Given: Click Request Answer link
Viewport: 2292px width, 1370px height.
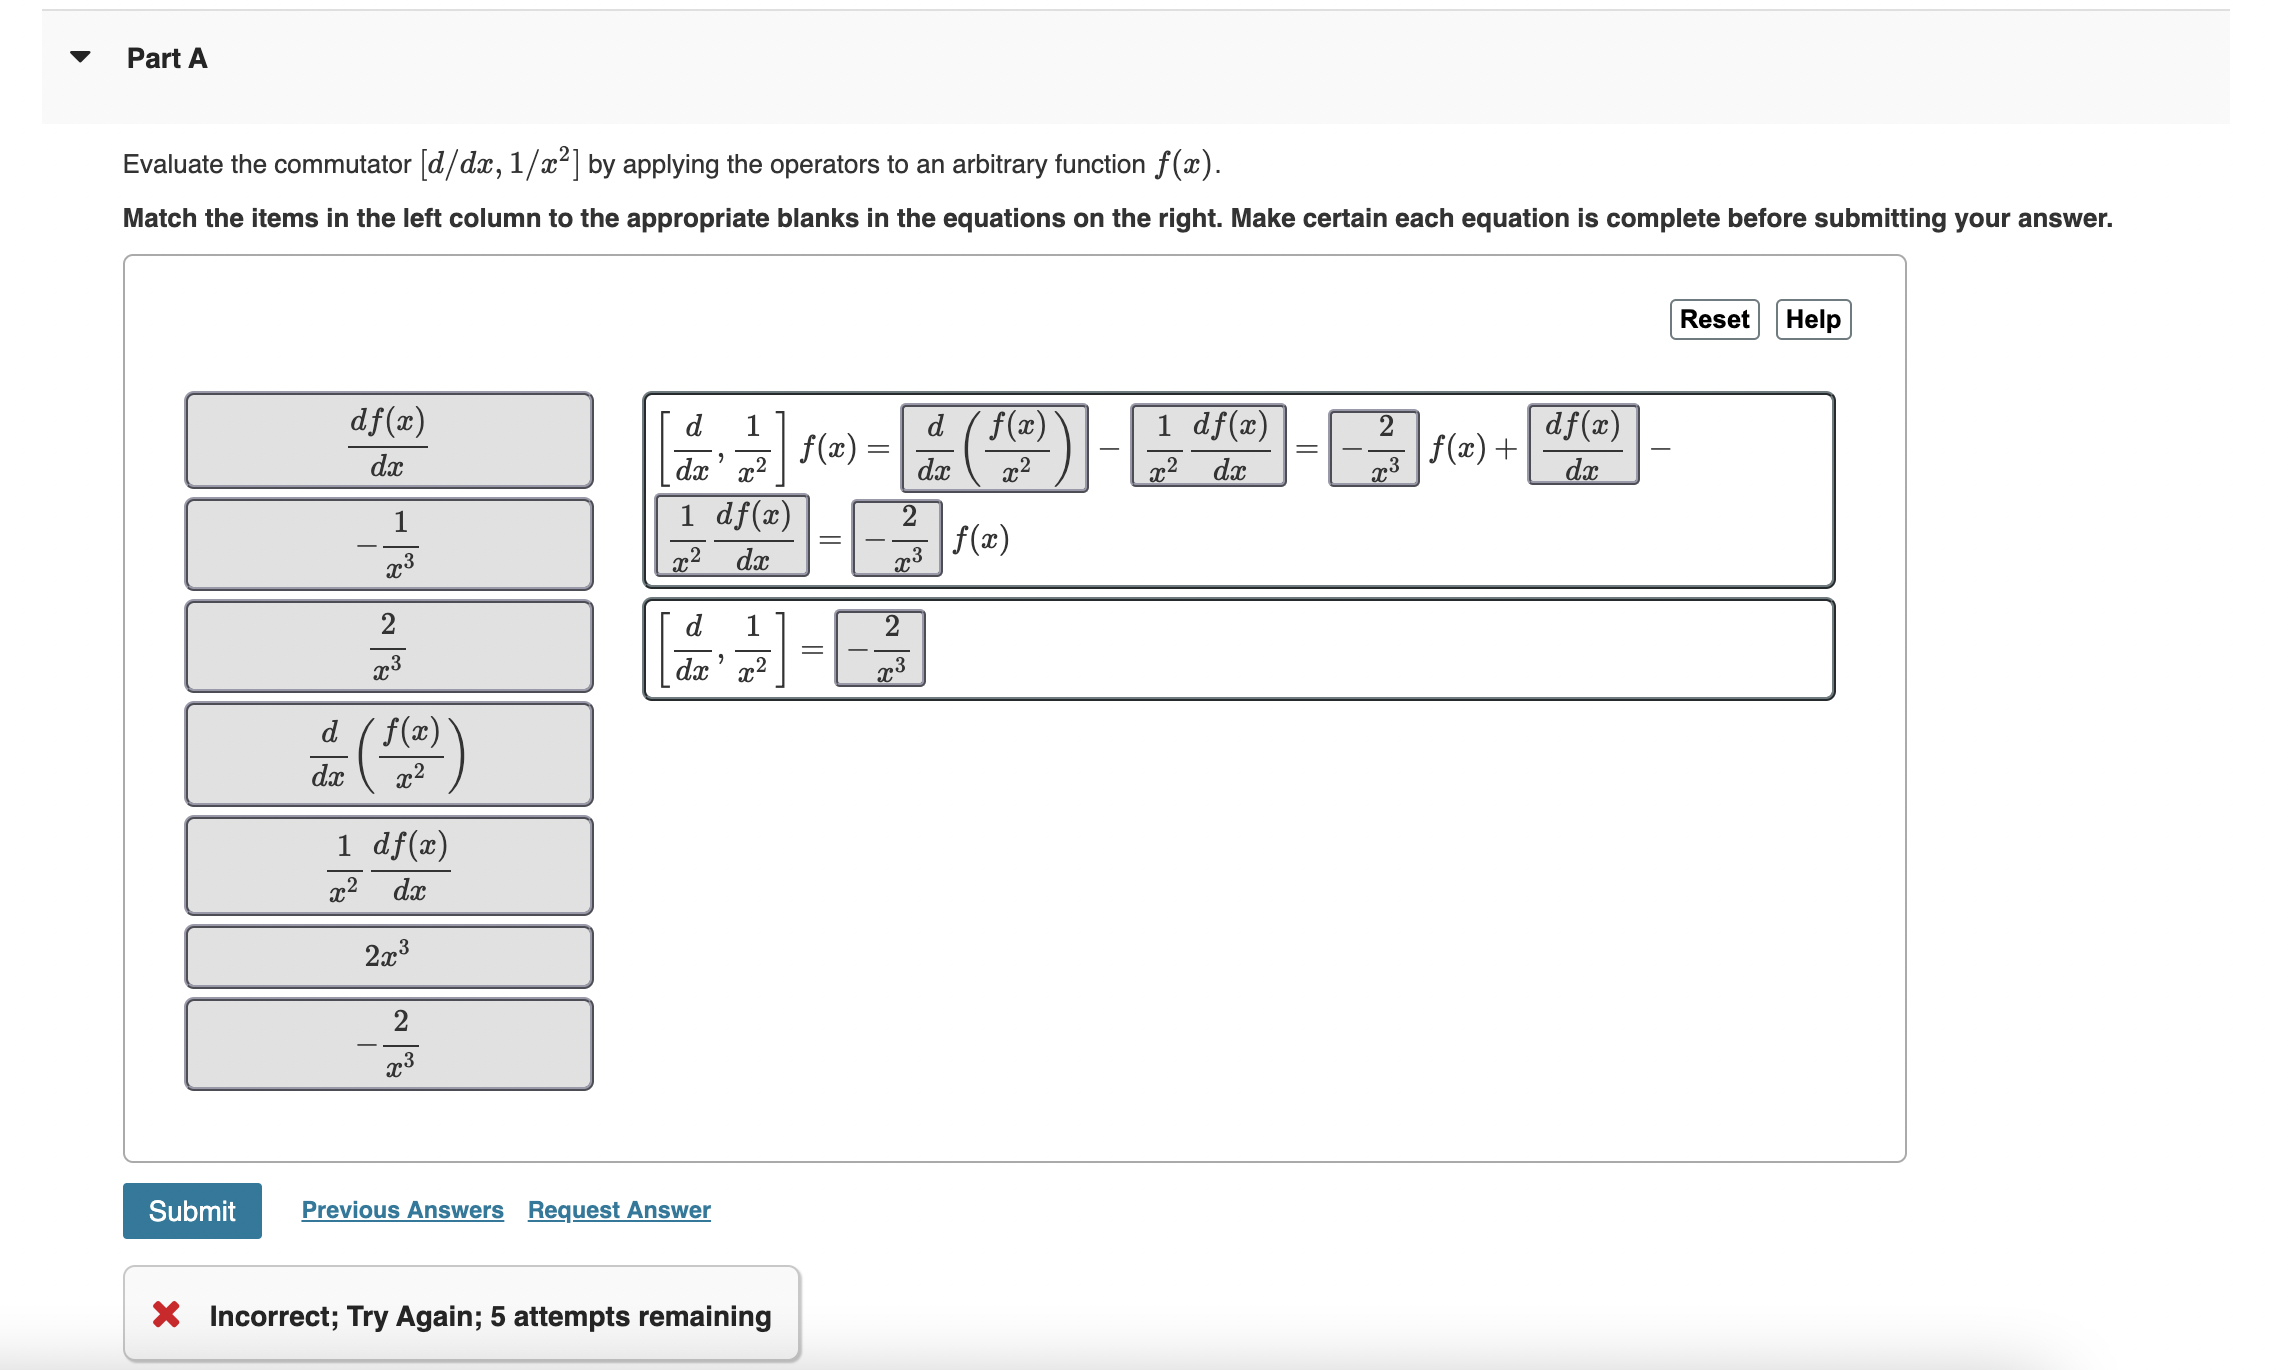Looking at the screenshot, I should click(618, 1209).
